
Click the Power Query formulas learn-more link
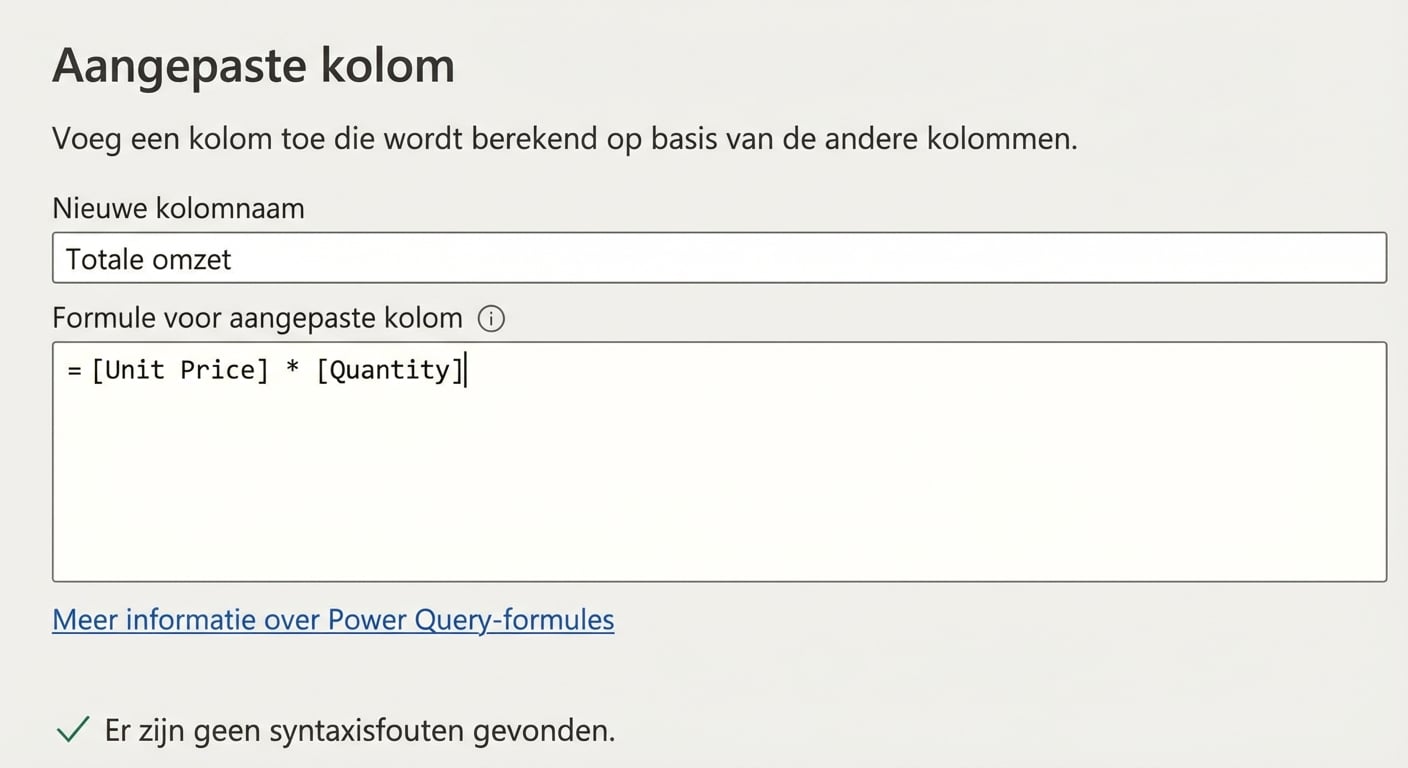click(332, 620)
